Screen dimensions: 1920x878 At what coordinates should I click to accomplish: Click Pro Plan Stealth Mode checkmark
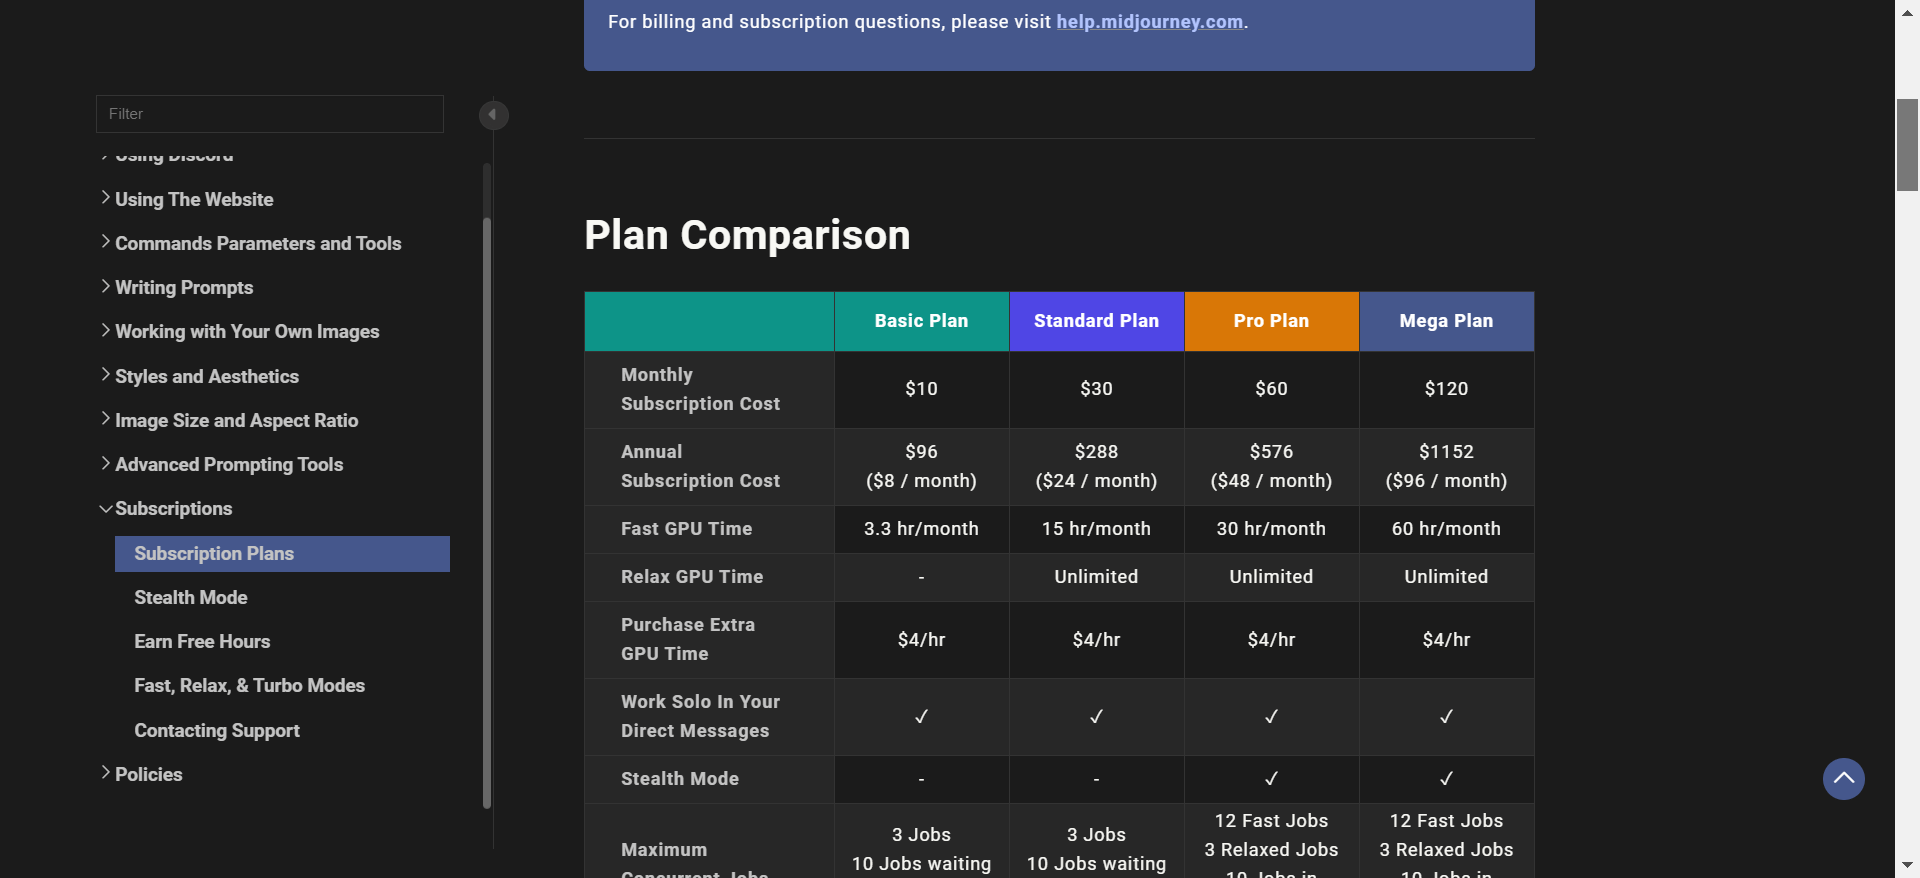(x=1271, y=779)
